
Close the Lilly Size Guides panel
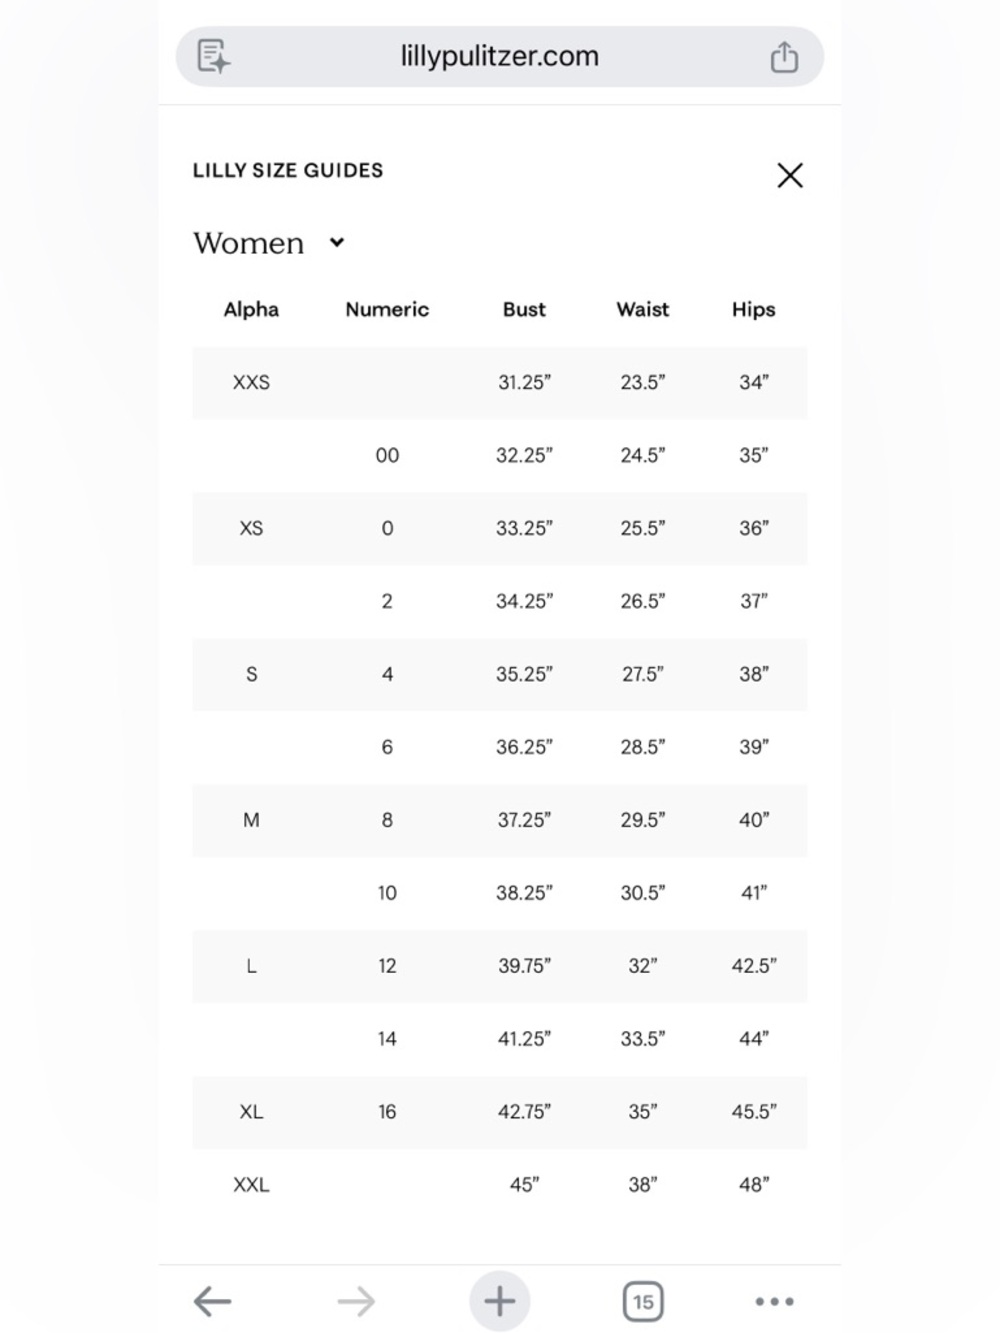[790, 175]
